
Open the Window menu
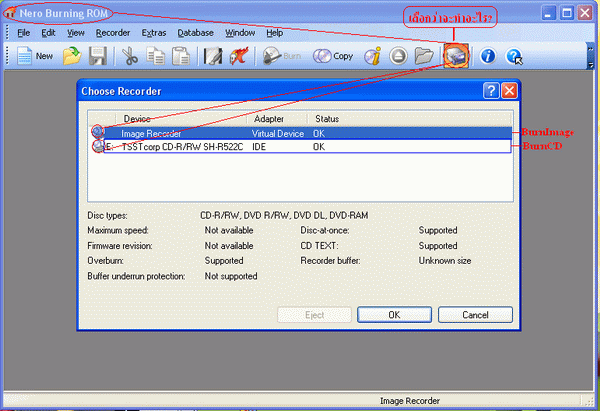240,33
